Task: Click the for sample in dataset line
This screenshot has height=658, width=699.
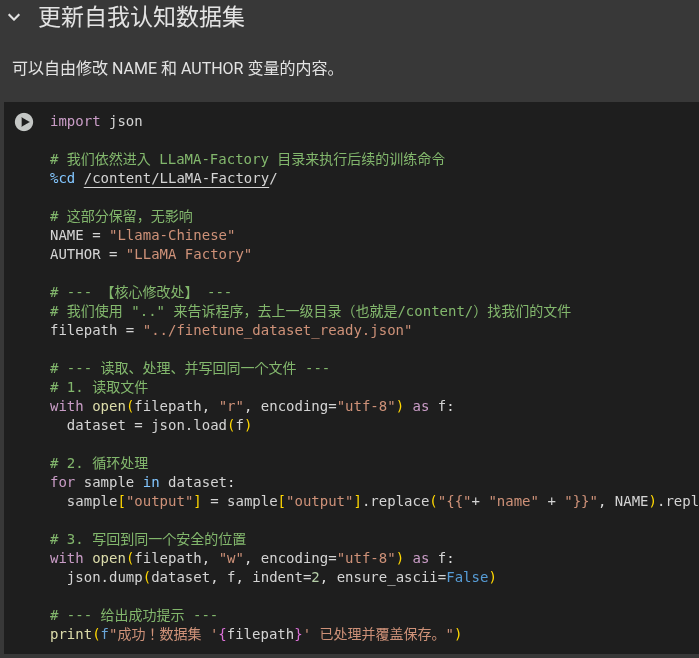Action: coord(142,482)
